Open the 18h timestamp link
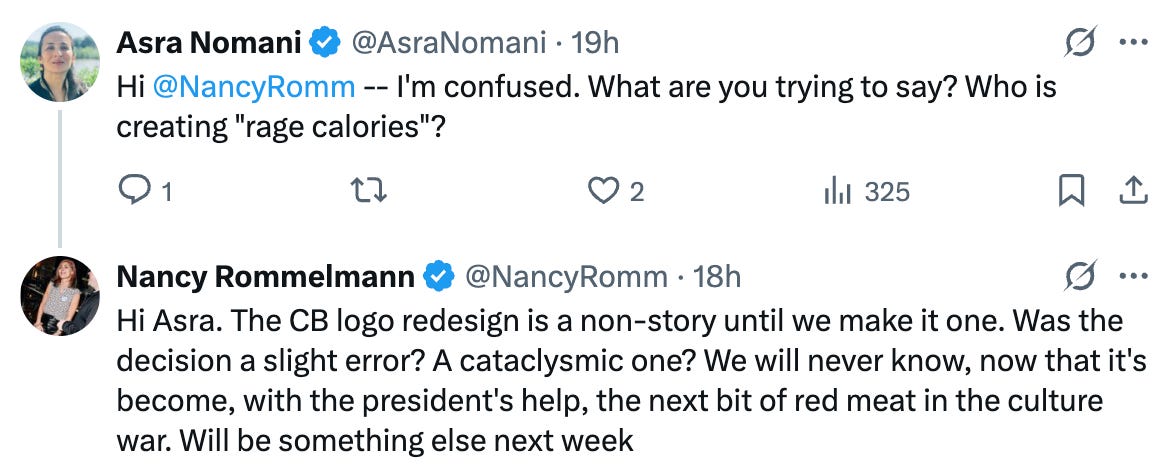Screen dimensions: 1172x472 click(x=717, y=277)
